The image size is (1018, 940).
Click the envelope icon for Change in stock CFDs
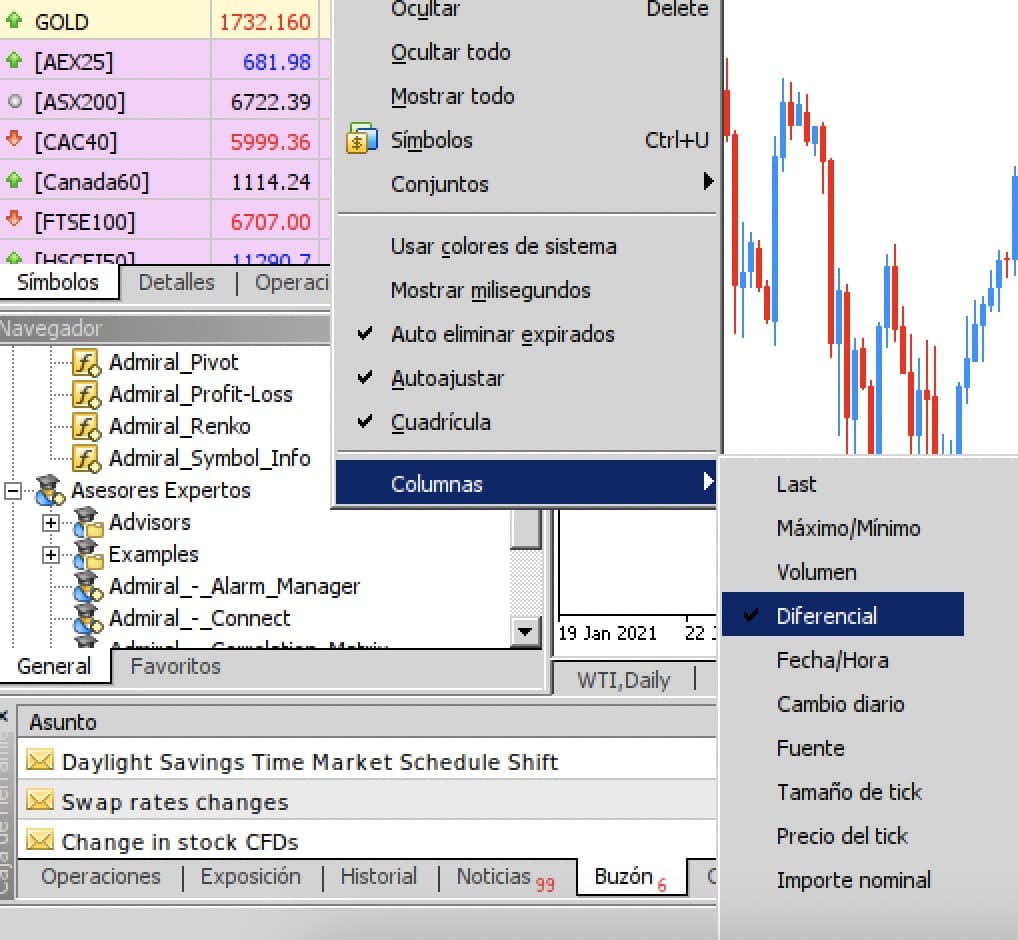coord(40,841)
